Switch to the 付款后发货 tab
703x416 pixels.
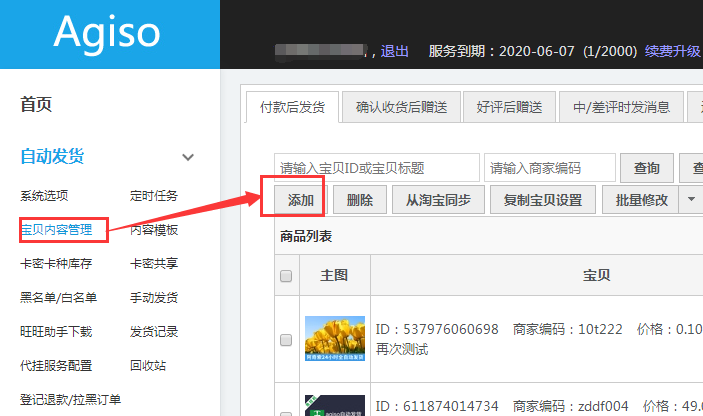tap(292, 107)
